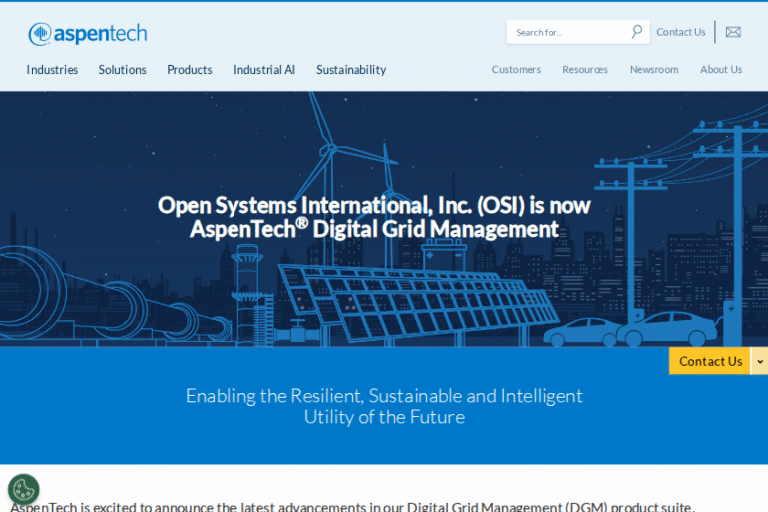
Task: Open the Contact Us link beside search
Action: coord(681,32)
